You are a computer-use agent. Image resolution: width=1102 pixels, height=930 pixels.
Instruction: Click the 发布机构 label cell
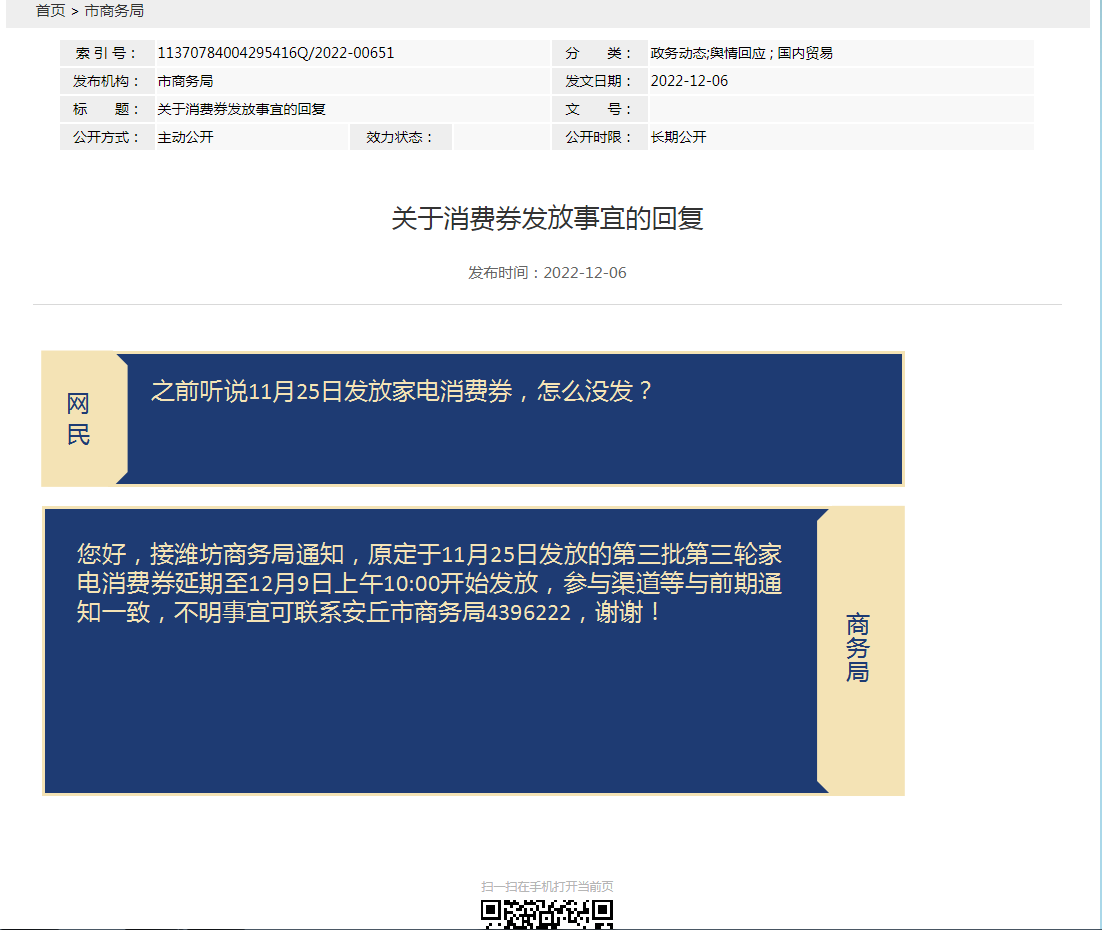tap(107, 81)
